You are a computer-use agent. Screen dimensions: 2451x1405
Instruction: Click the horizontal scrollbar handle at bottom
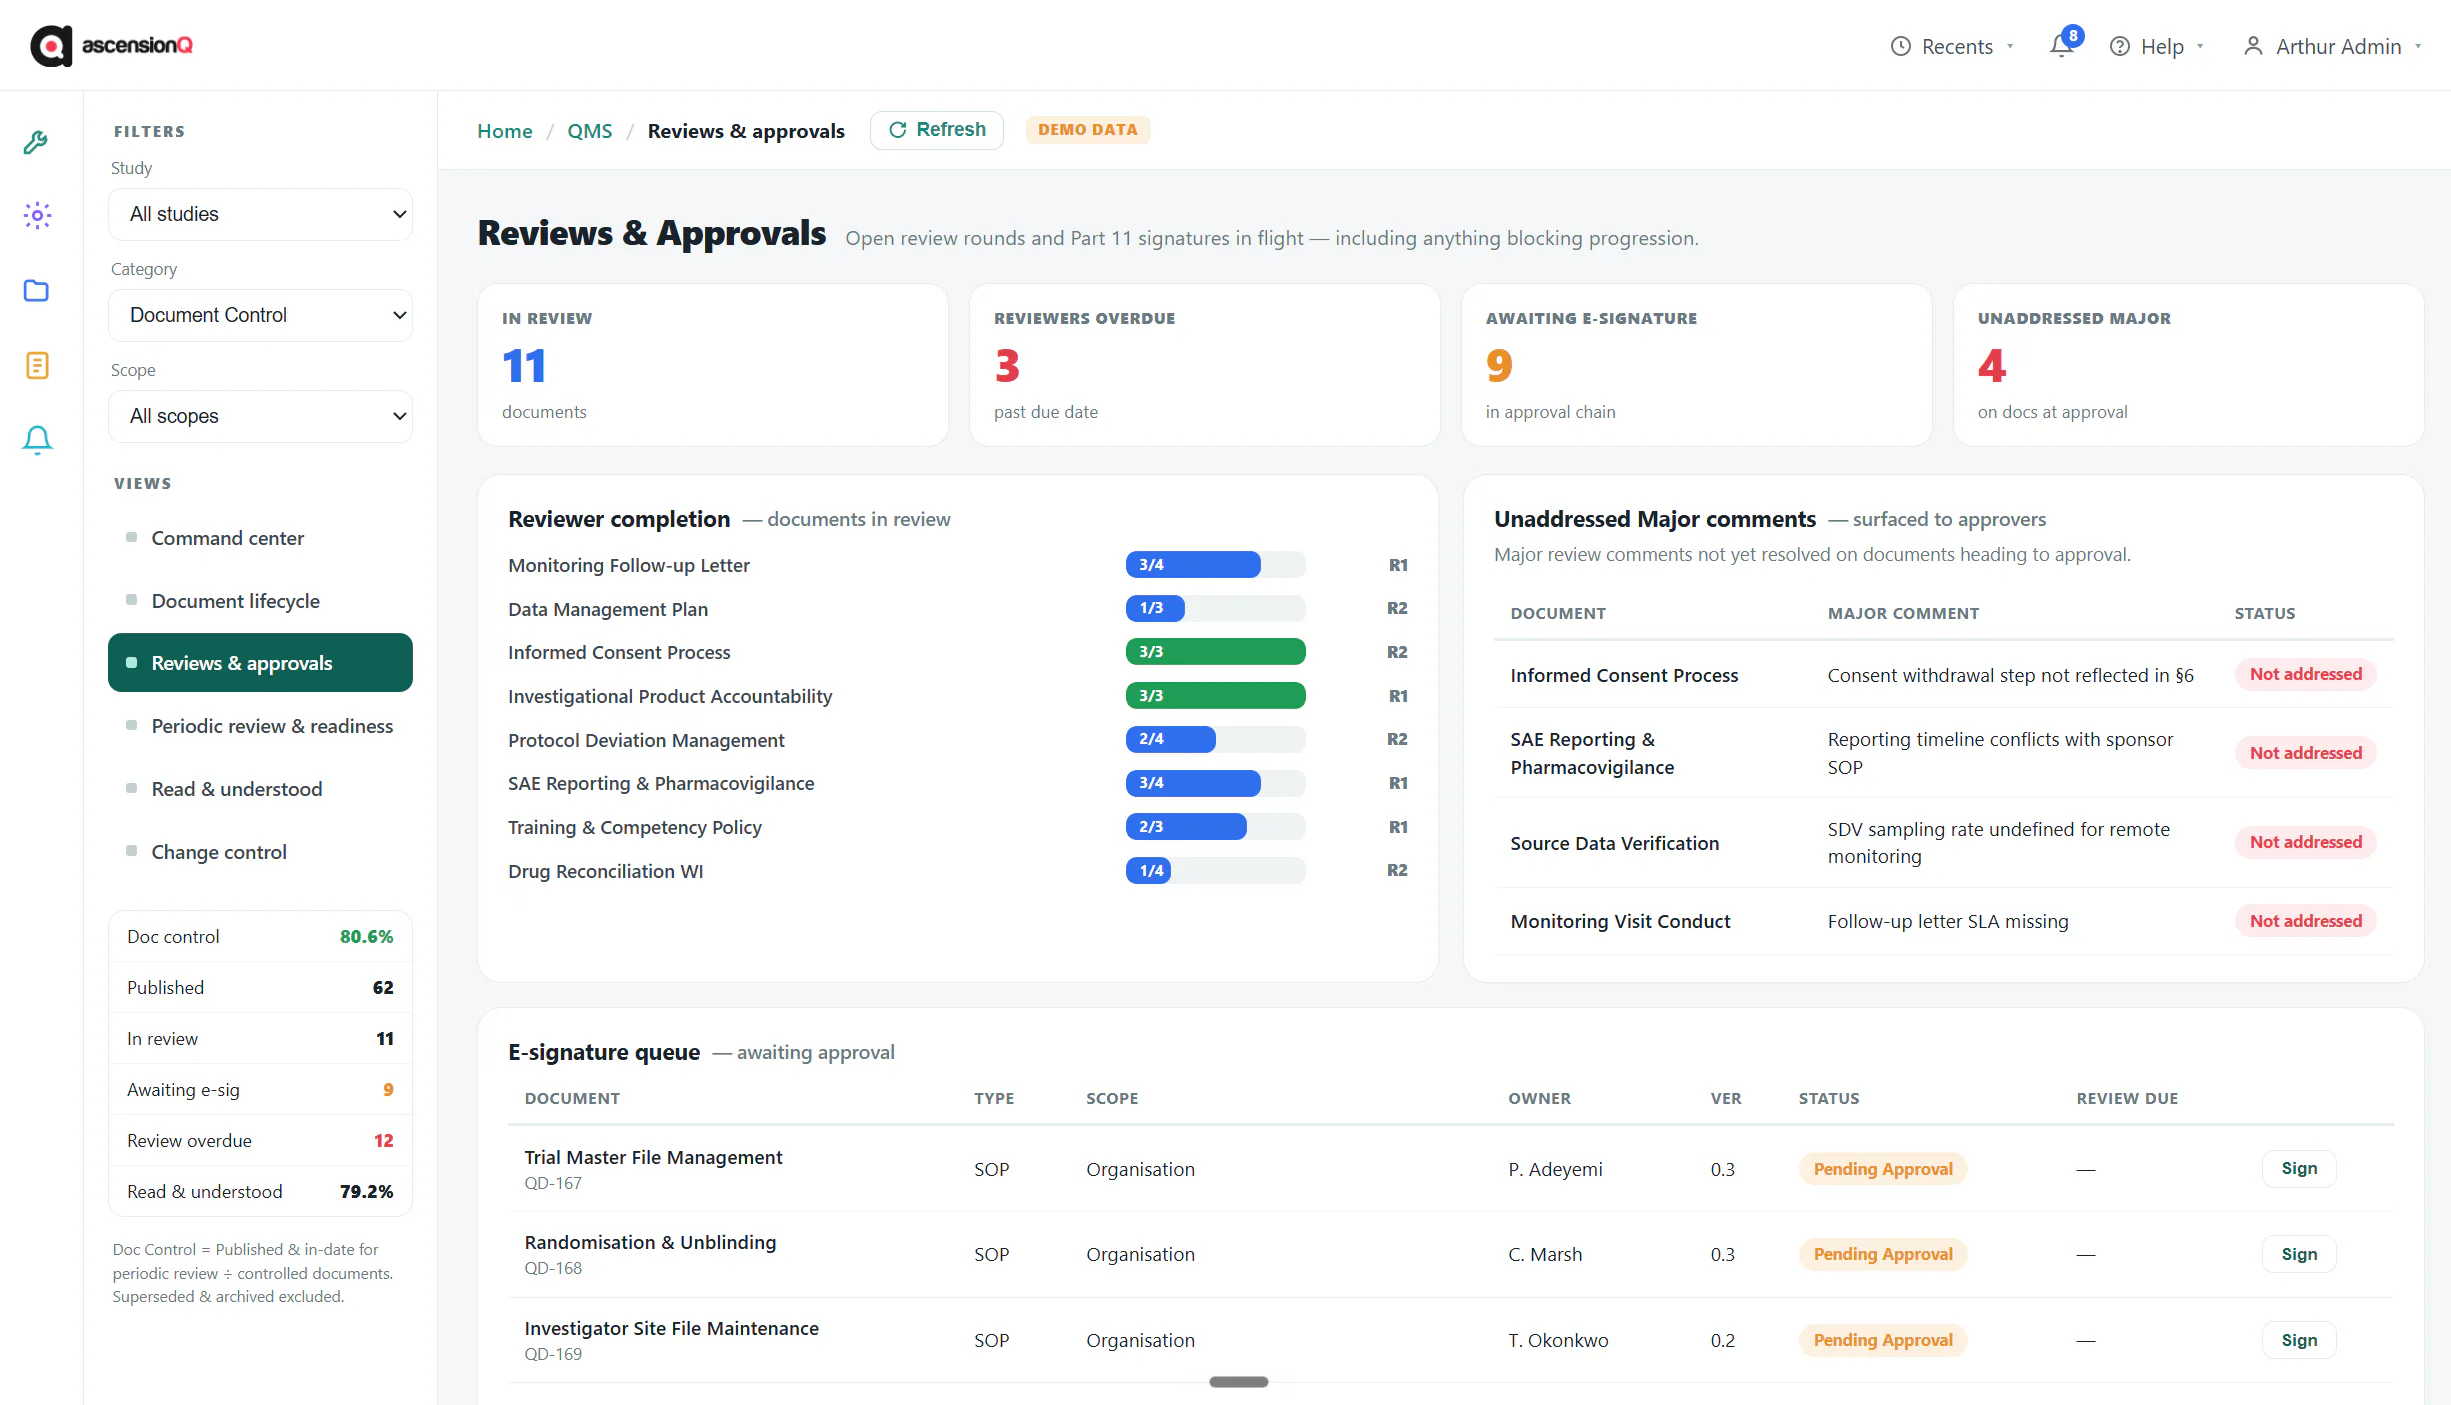coord(1238,1382)
